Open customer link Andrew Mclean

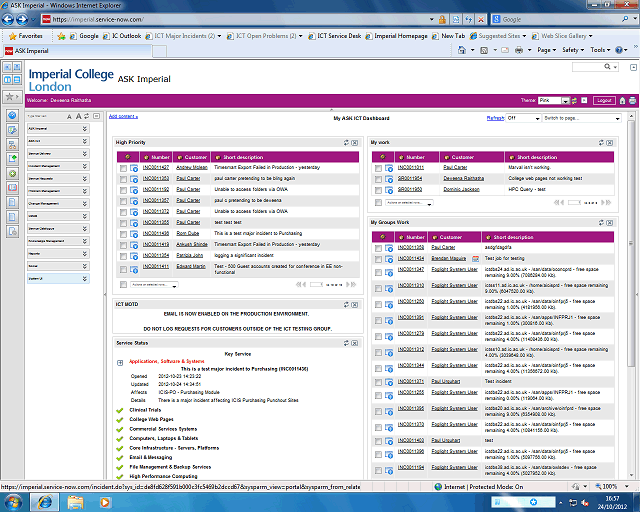click(192, 168)
